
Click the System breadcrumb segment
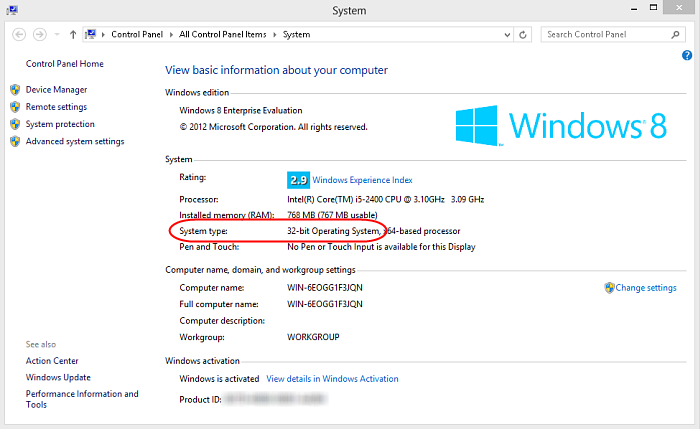tap(296, 34)
